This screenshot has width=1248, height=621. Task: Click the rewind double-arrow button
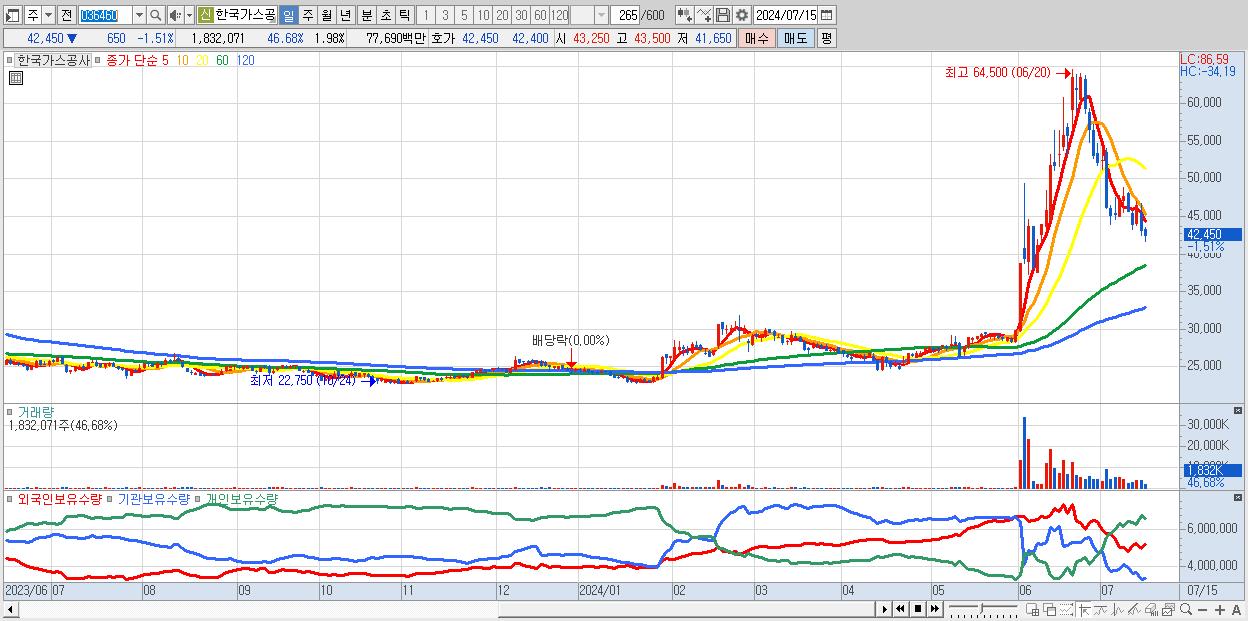(900, 608)
